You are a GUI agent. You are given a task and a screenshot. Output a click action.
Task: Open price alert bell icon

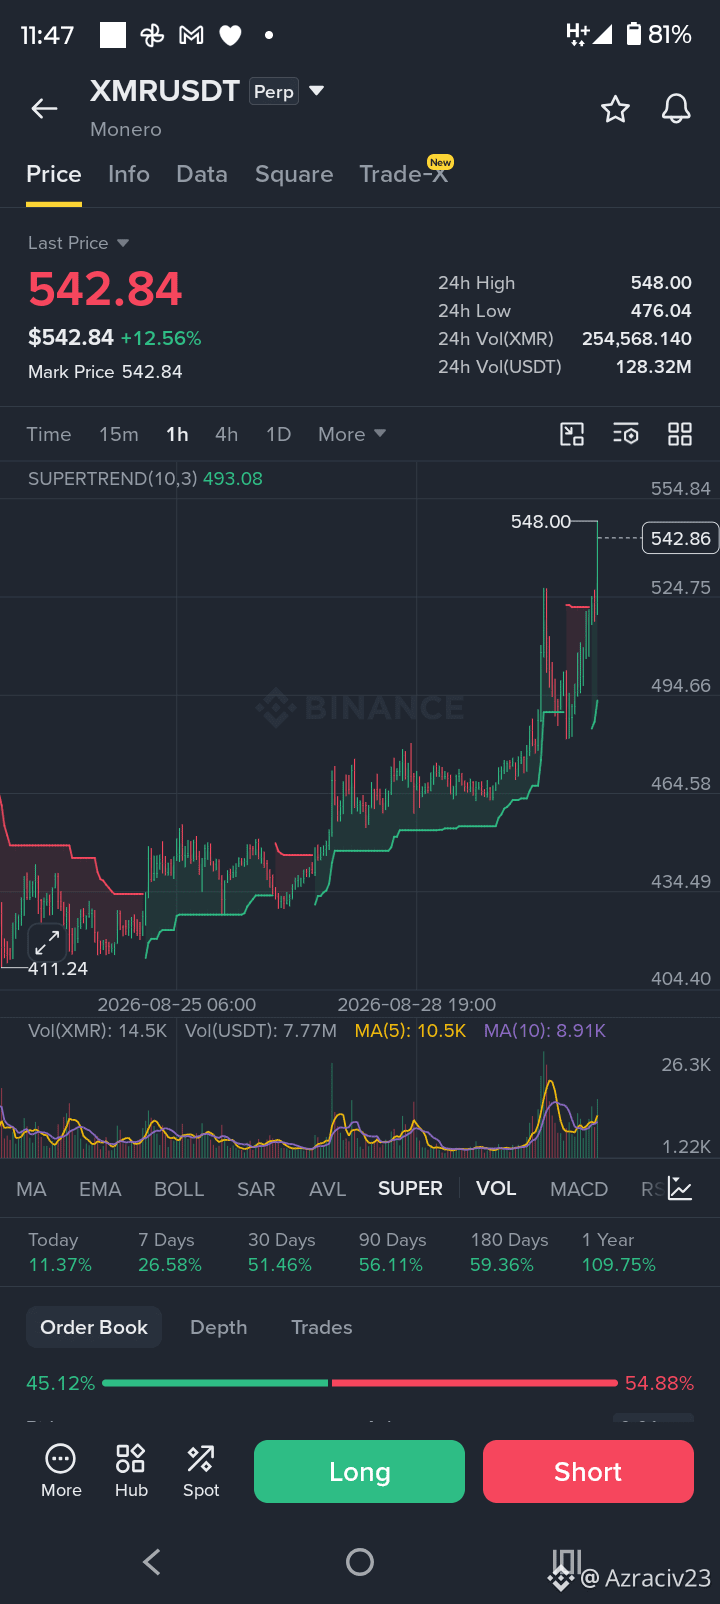point(676,109)
